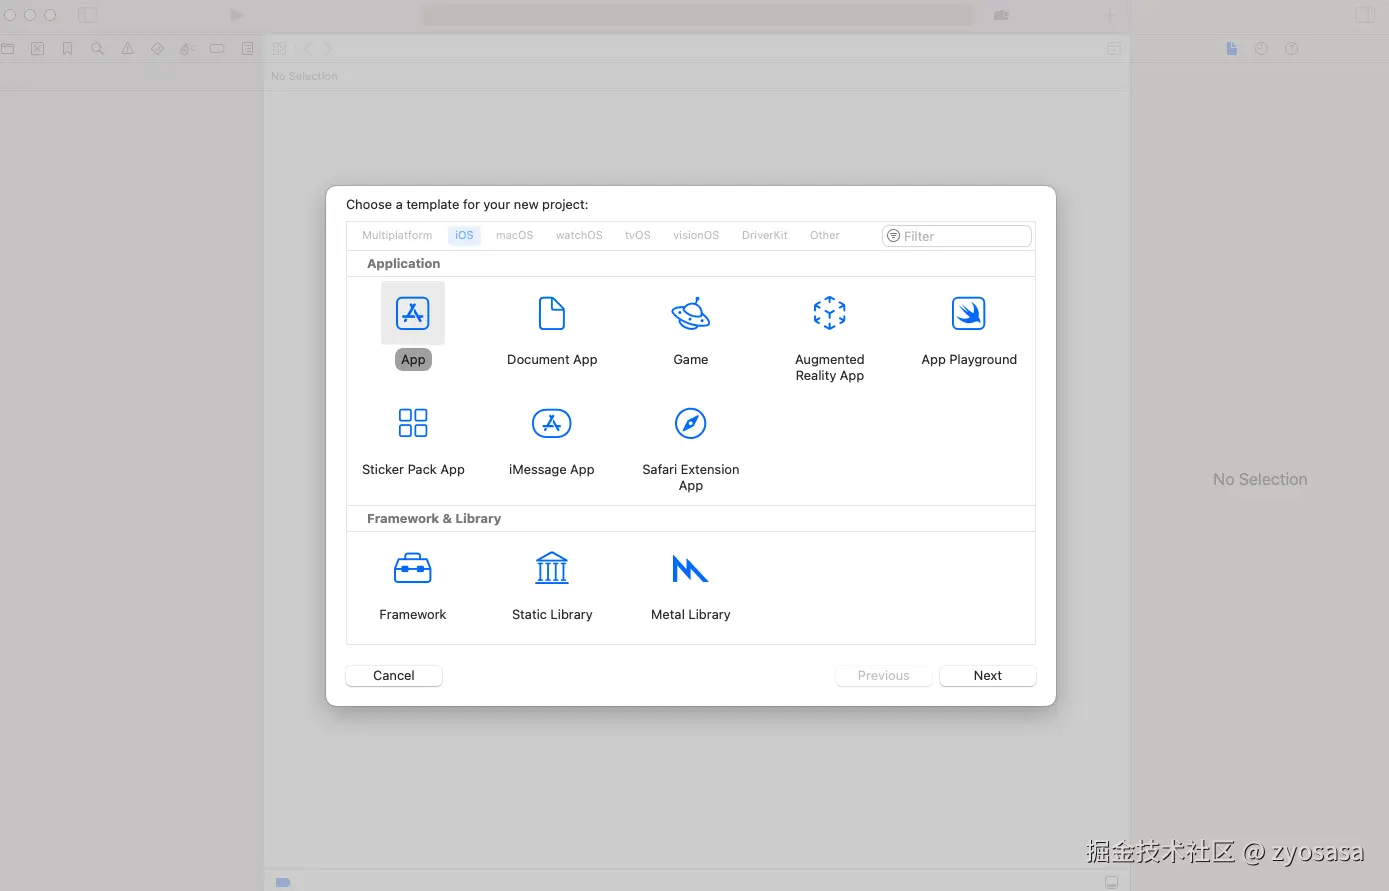
Task: Show the File inspector
Action: tap(1232, 48)
